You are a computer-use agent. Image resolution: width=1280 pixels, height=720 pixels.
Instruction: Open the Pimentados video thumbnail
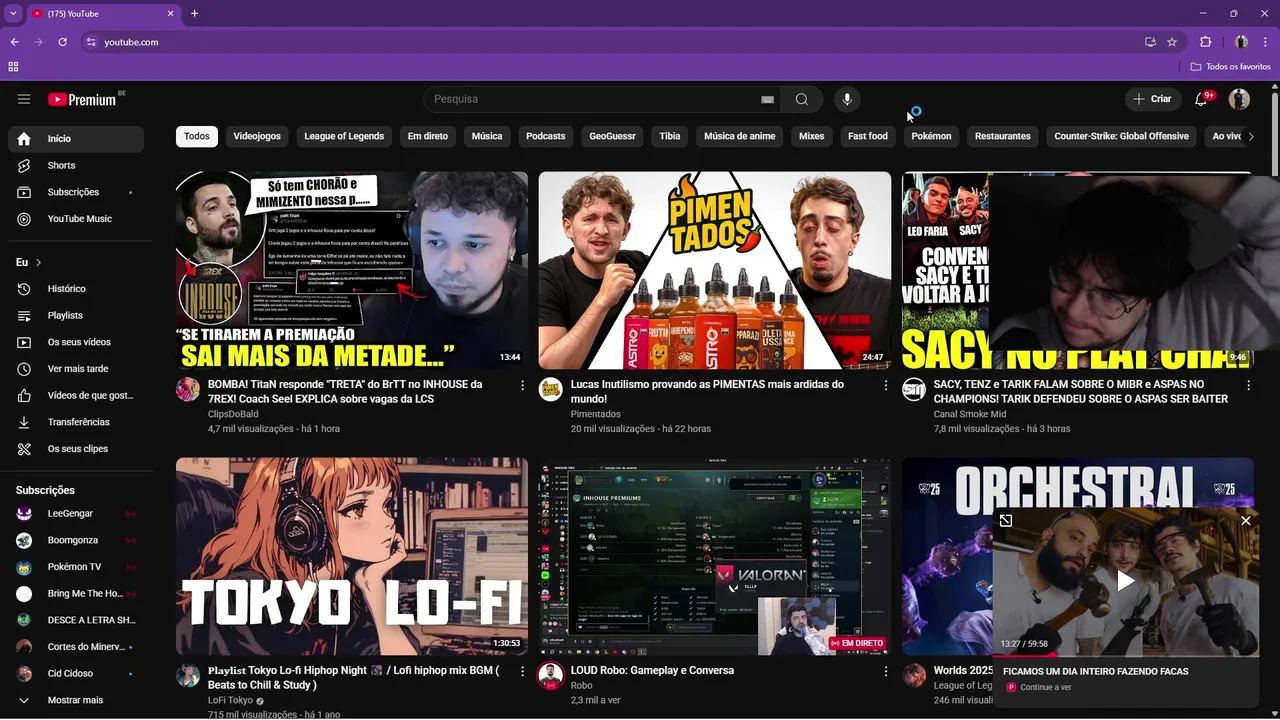tap(715, 270)
